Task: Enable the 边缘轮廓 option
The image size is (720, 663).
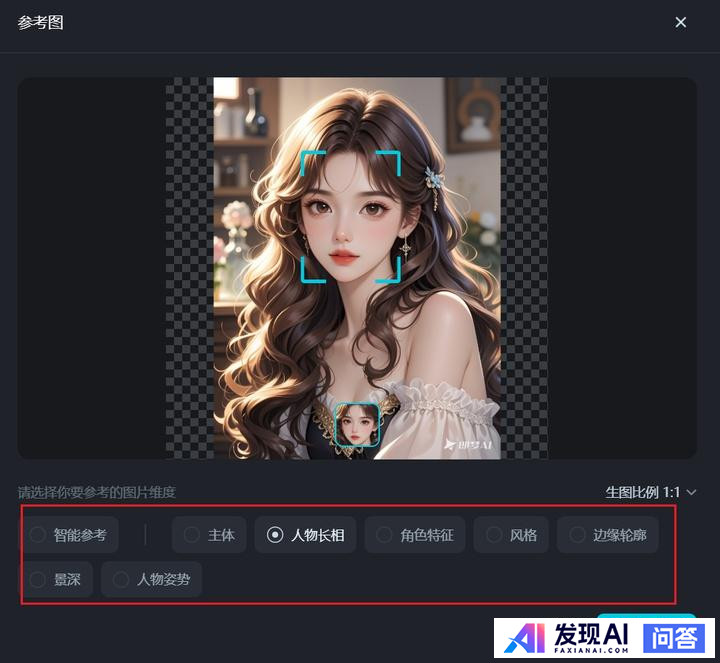Action: point(607,535)
